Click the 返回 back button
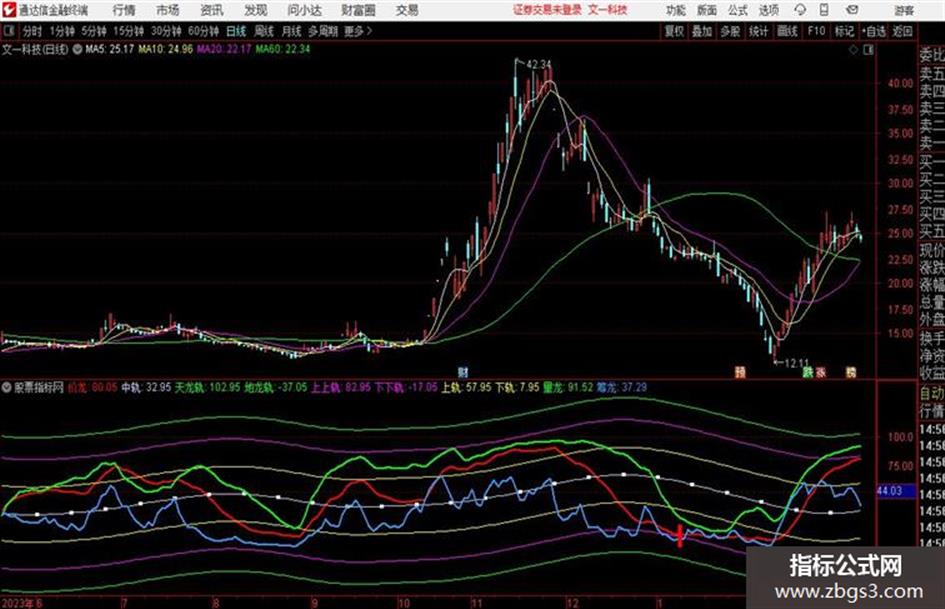Screen dimensions: 945x609 click(902, 31)
